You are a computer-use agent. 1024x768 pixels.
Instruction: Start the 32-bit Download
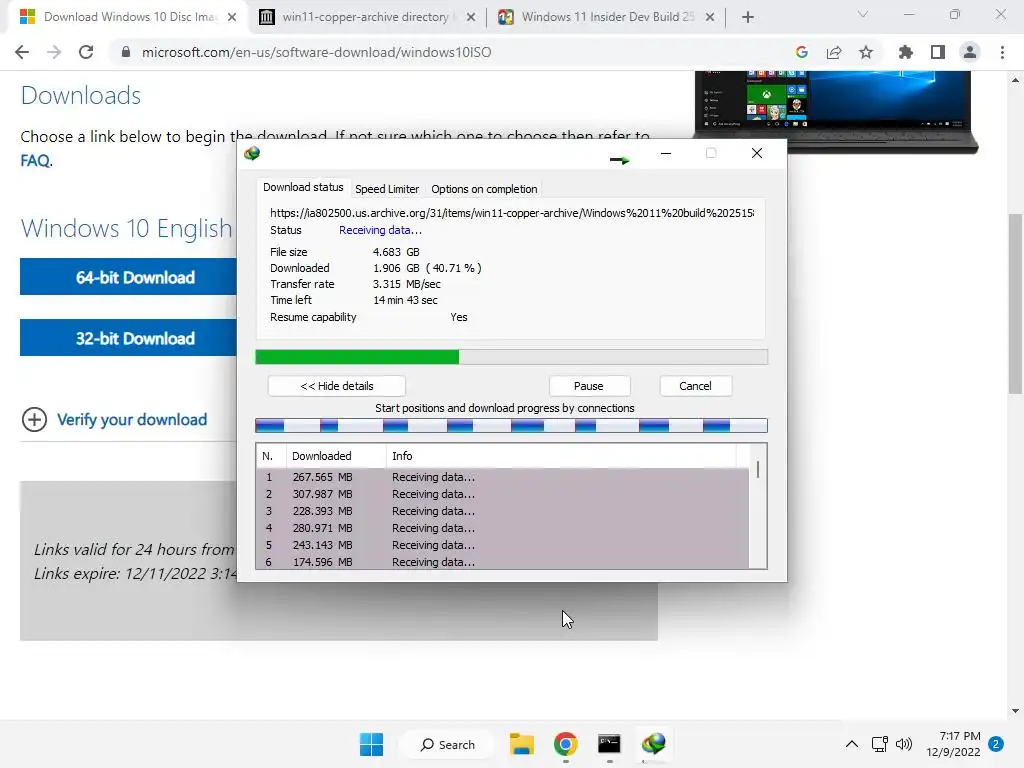point(129,338)
